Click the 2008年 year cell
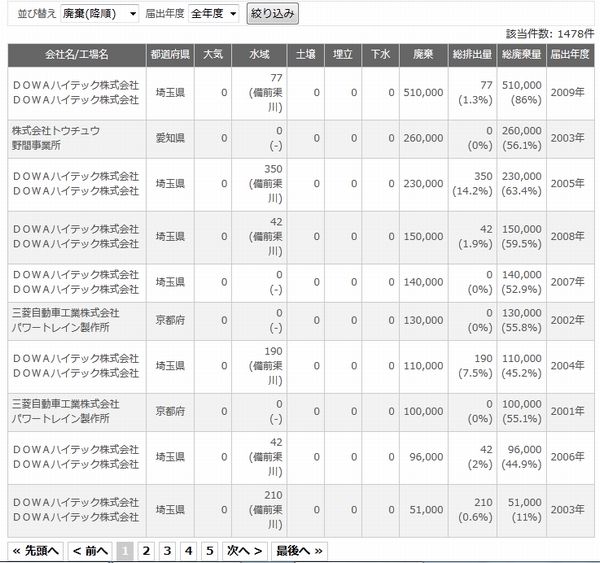 [x=570, y=237]
